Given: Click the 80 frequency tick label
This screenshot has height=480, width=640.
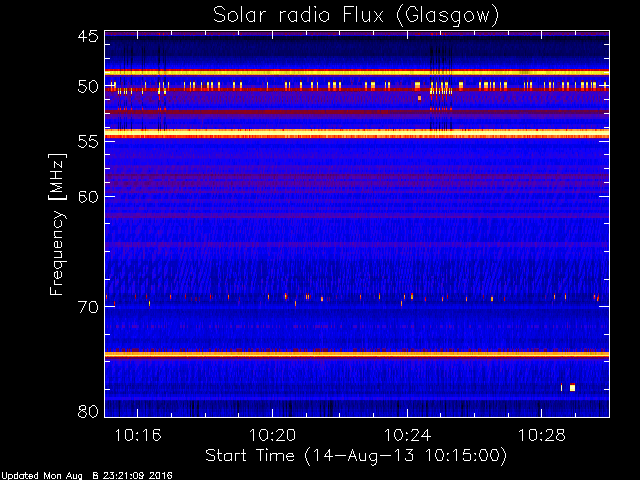Looking at the screenshot, I should click(x=88, y=411).
